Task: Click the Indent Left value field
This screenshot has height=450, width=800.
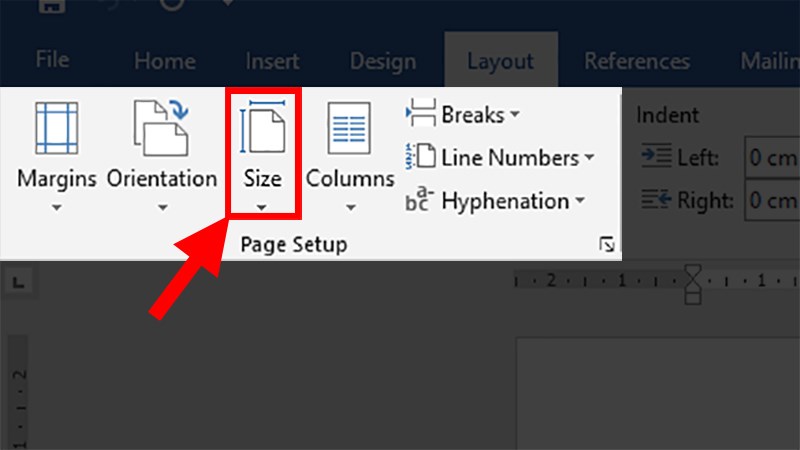Action: [x=772, y=157]
